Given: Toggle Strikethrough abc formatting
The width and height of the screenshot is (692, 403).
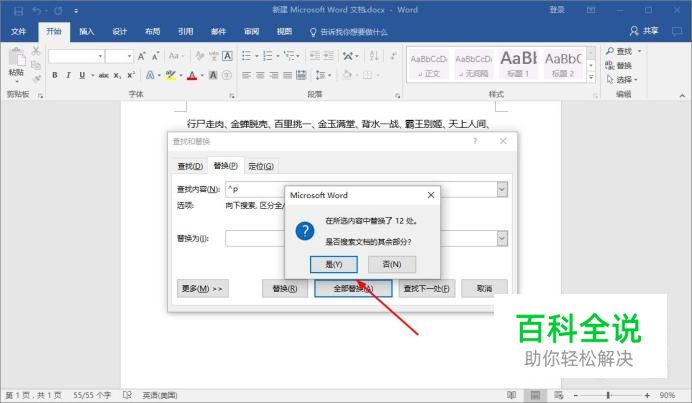Looking at the screenshot, I should (x=104, y=75).
